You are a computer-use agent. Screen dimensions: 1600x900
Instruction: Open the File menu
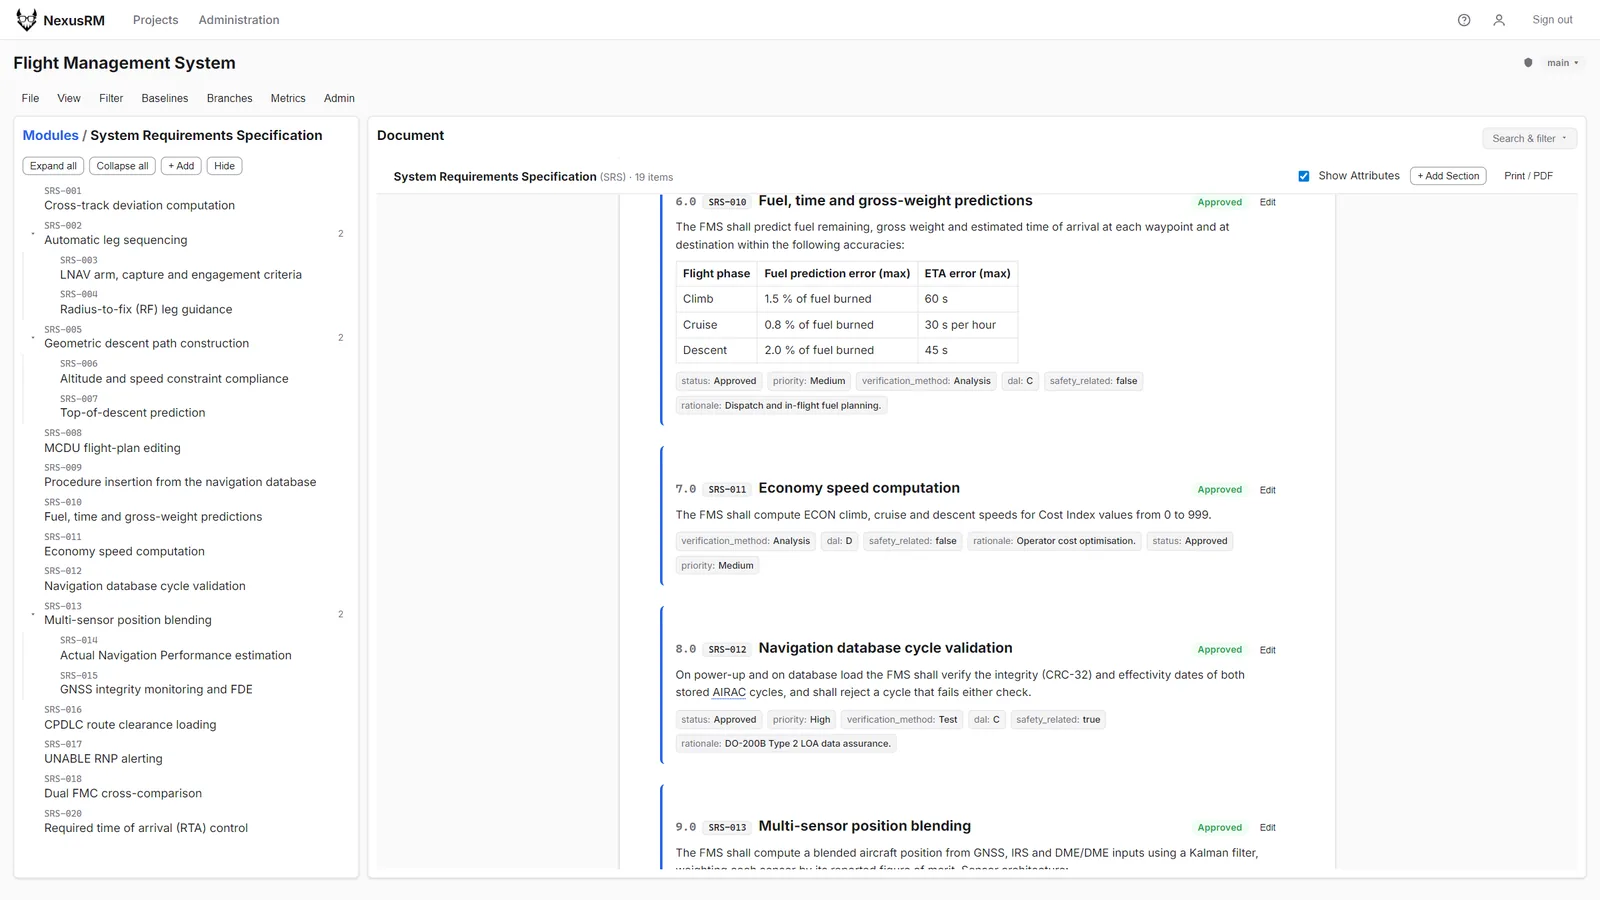[x=30, y=98]
